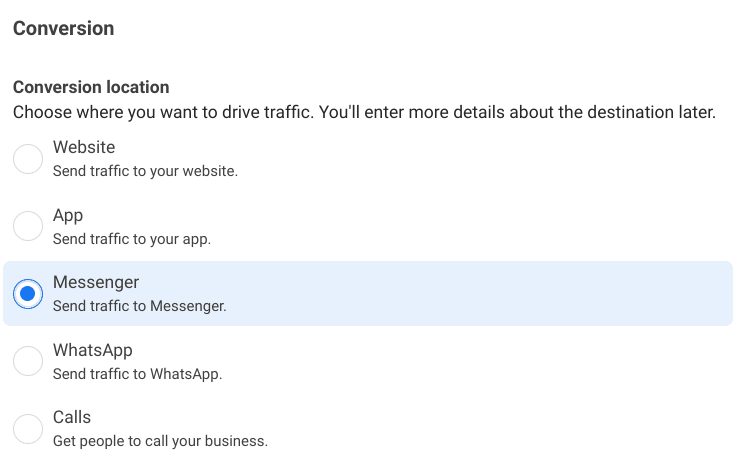This screenshot has height=471, width=737.
Task: Click 'Send traffic to WhatsApp.' description
Action: [137, 374]
